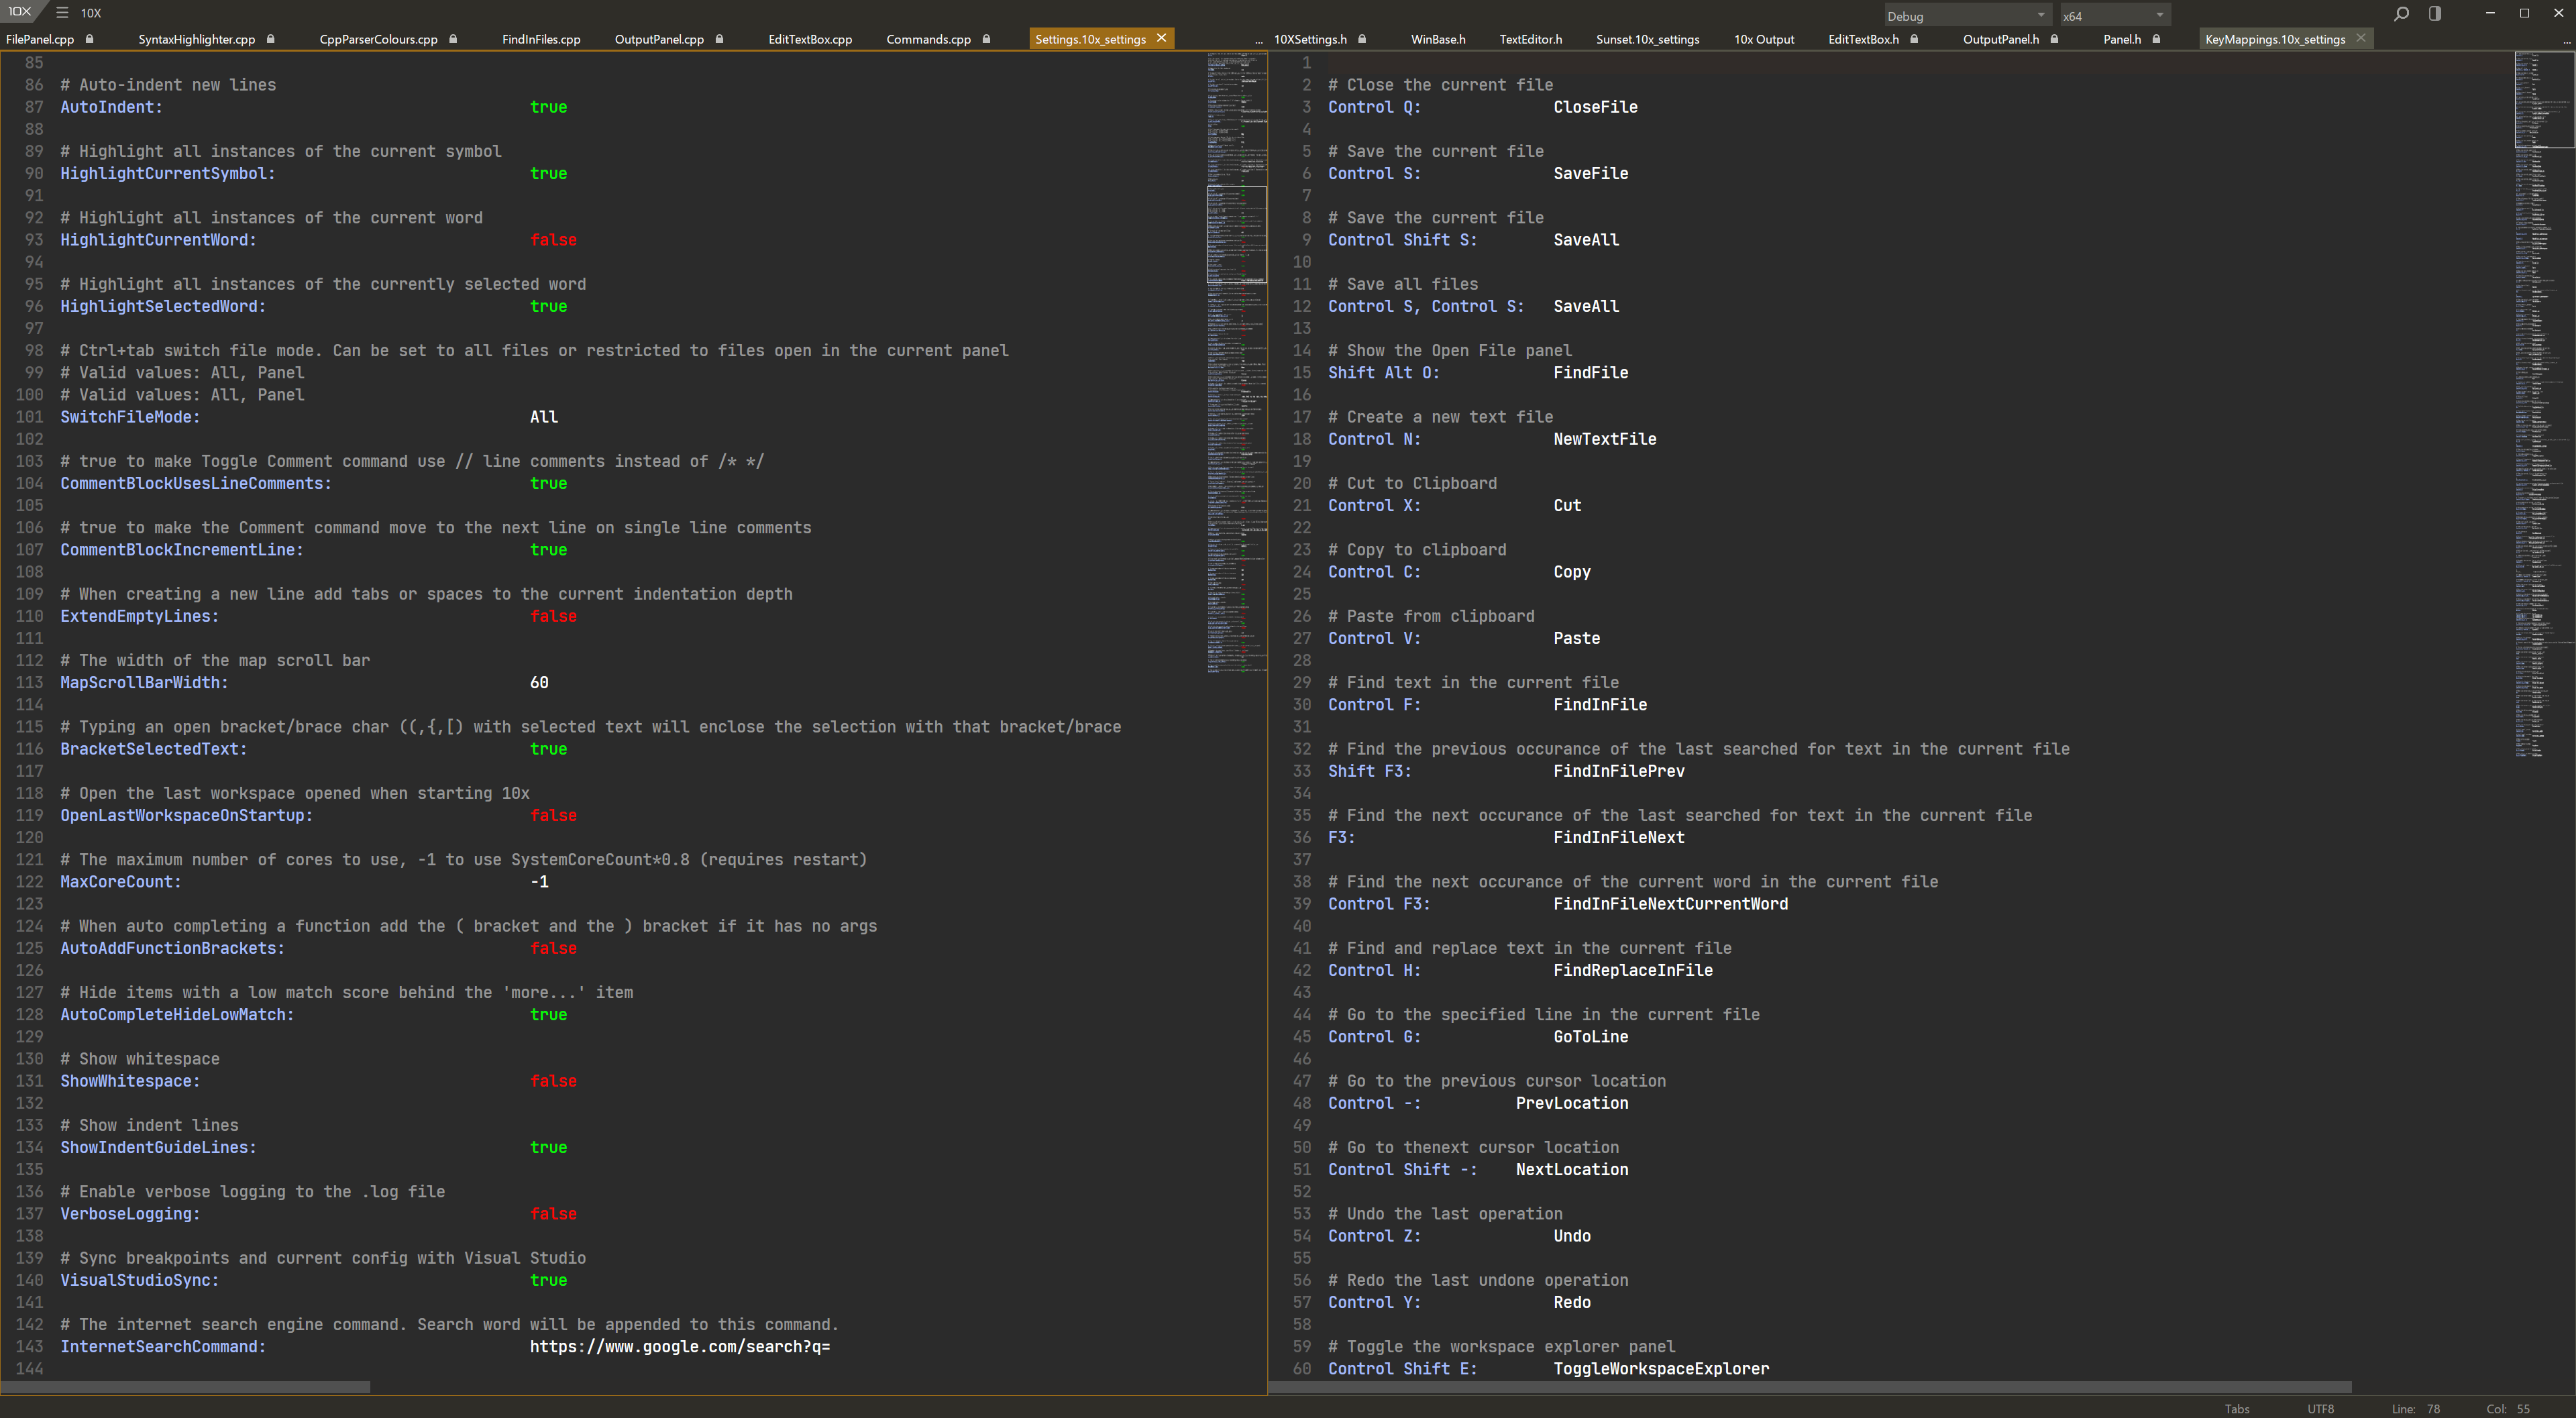Switch to the Panel.h tab
2576x1418 pixels.
[2122, 39]
